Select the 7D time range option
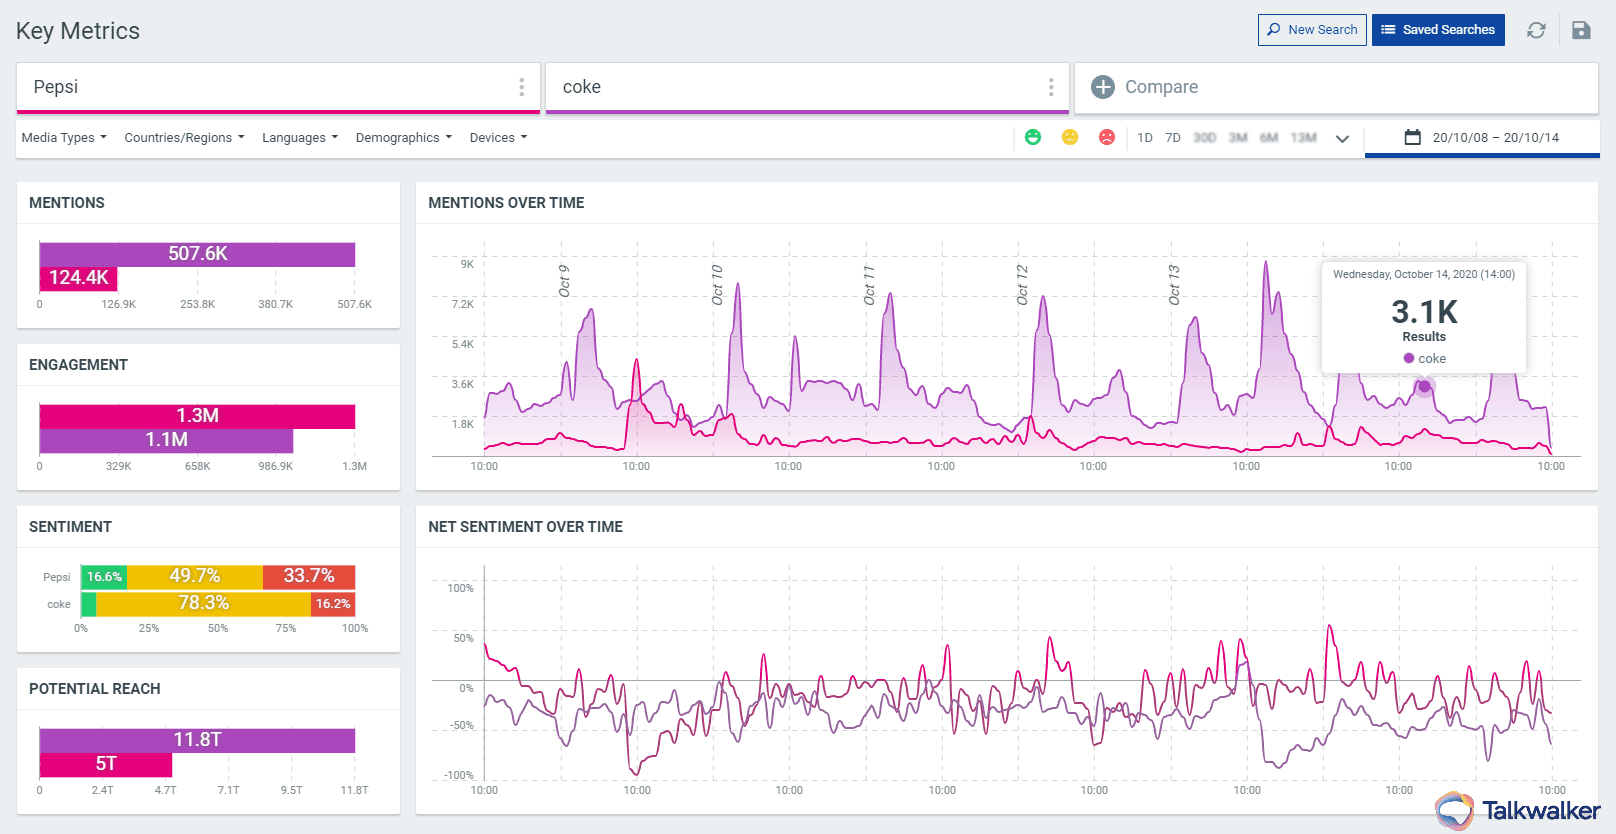Screen dimensions: 1616x834 (1173, 138)
